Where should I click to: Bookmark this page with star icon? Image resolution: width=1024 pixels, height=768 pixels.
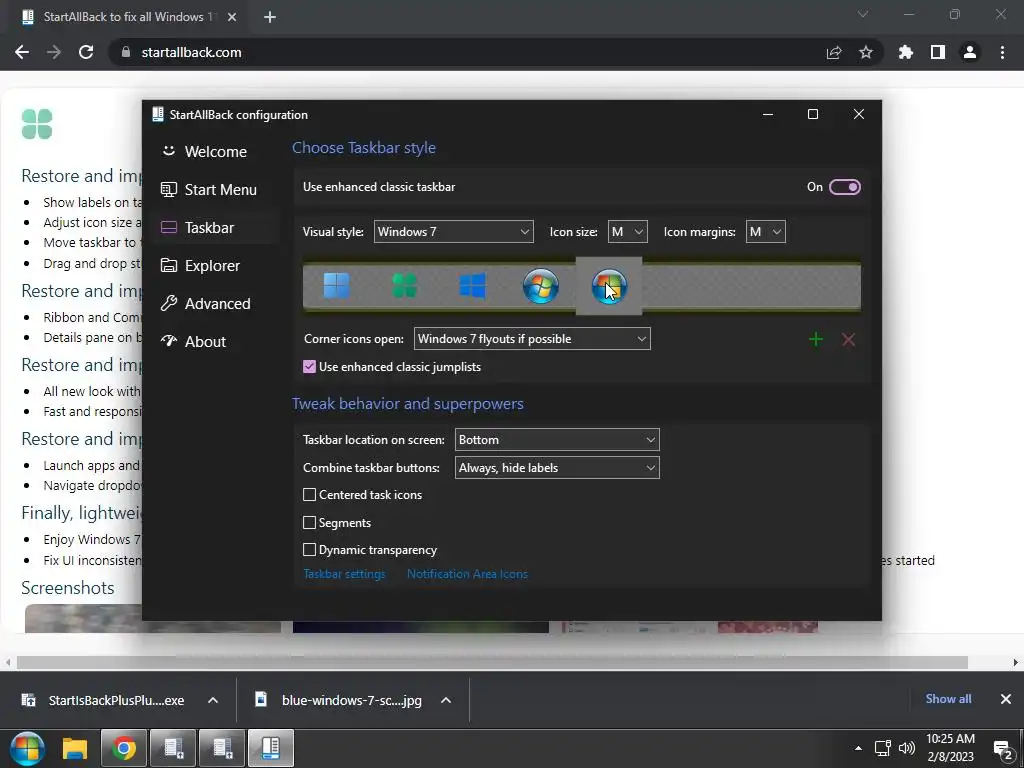point(866,52)
